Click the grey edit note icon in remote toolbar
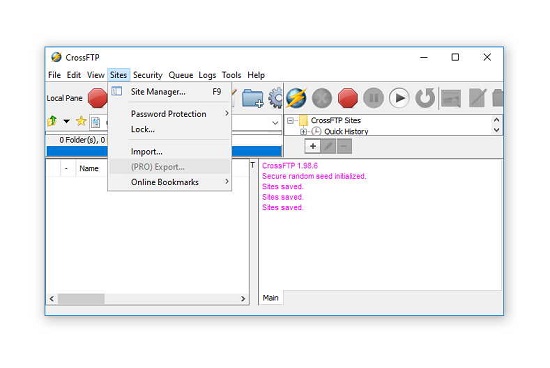 point(478,98)
